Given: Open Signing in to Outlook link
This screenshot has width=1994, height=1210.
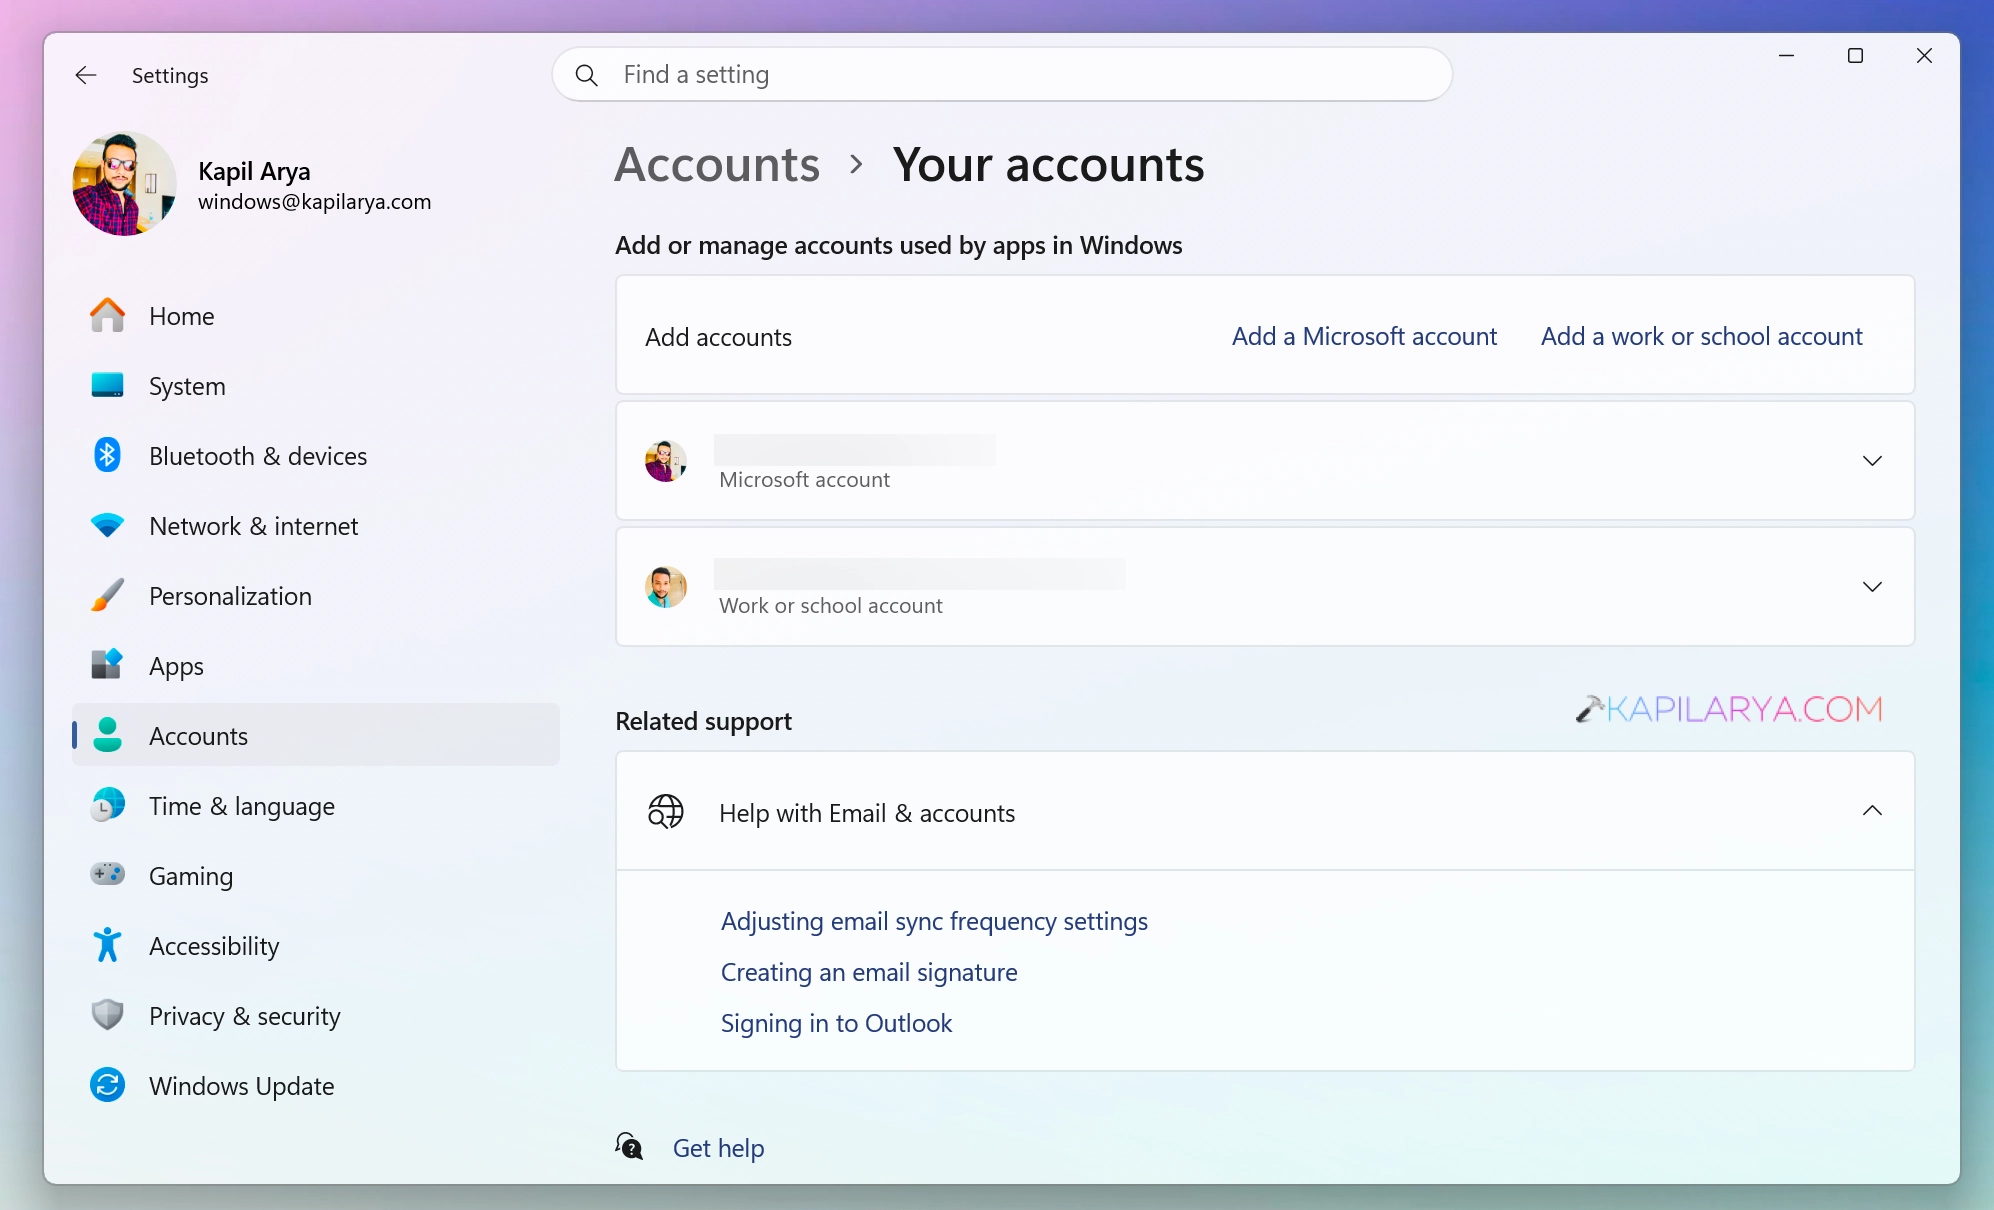Looking at the screenshot, I should pyautogui.click(x=836, y=1023).
